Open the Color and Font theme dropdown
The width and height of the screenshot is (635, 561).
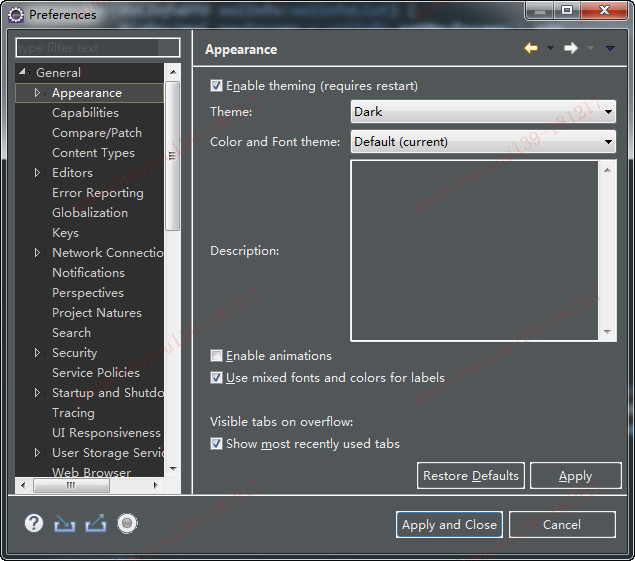coord(483,142)
